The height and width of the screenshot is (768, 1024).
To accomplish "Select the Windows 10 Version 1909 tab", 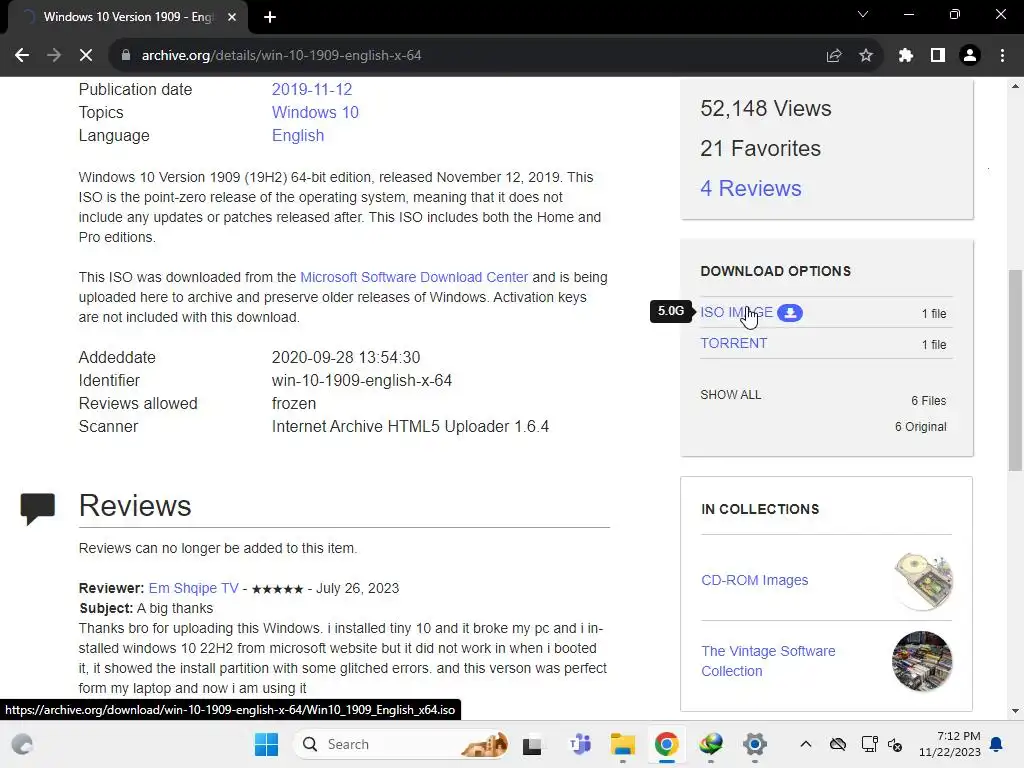I will pyautogui.click(x=128, y=17).
